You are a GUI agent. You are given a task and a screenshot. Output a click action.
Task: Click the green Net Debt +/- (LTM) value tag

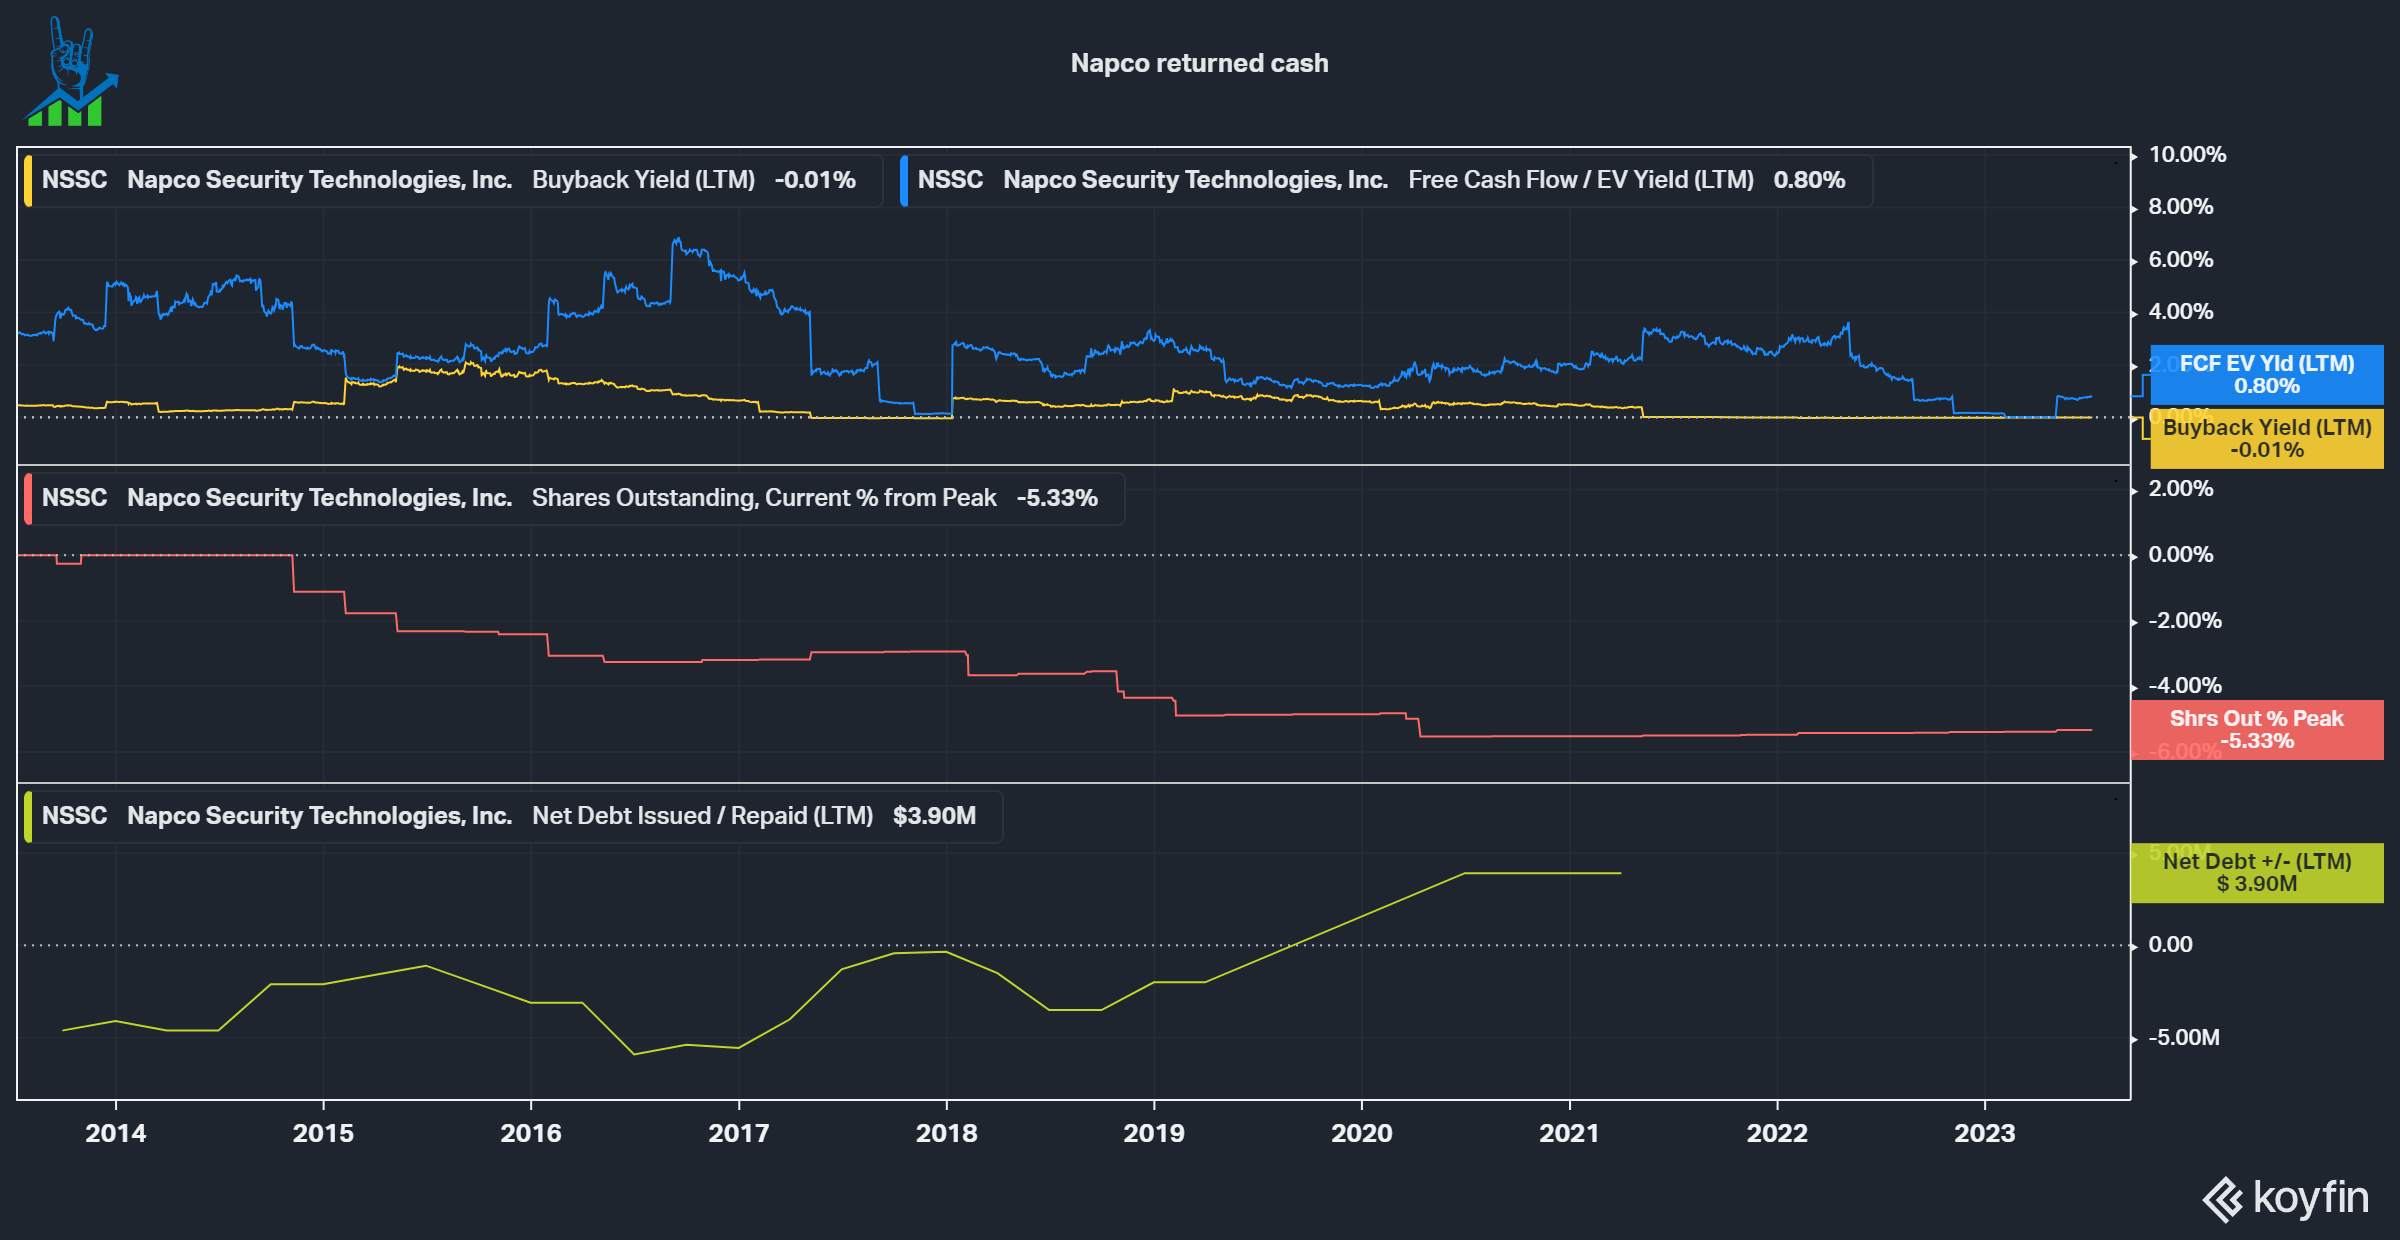pyautogui.click(x=2257, y=873)
